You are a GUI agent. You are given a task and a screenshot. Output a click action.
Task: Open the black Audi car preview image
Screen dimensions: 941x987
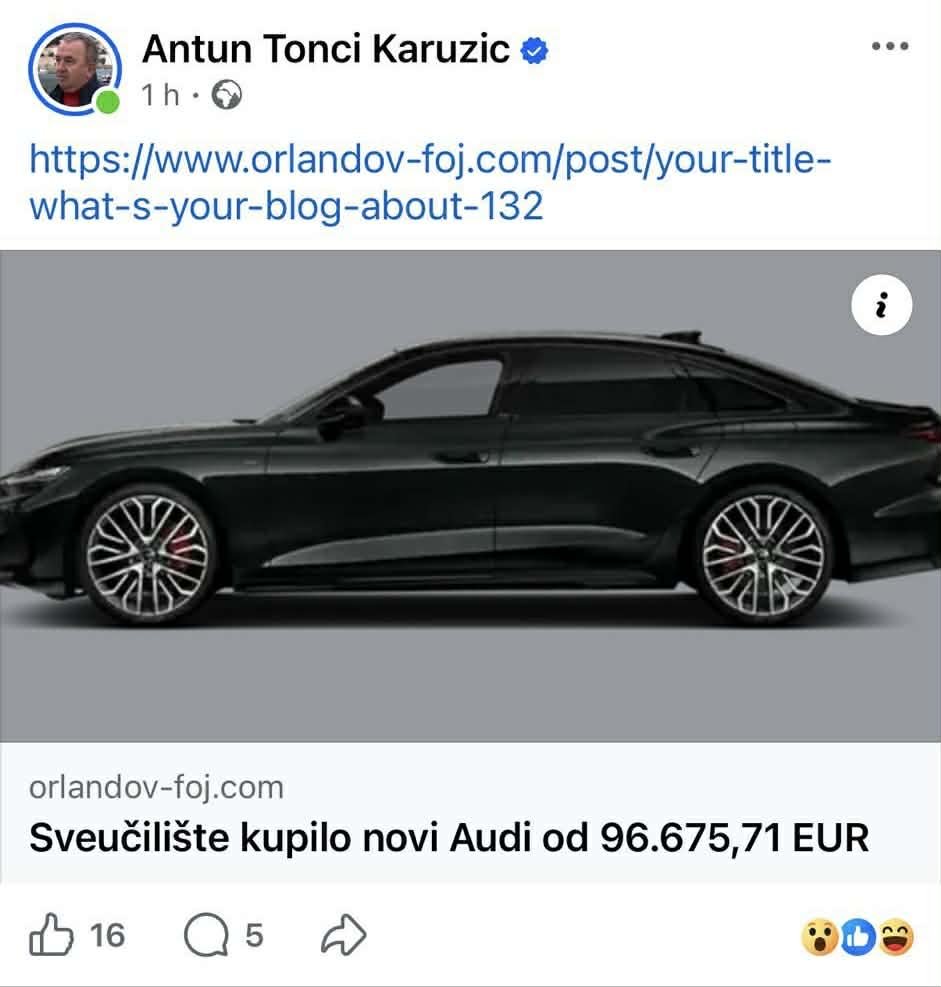tap(470, 496)
